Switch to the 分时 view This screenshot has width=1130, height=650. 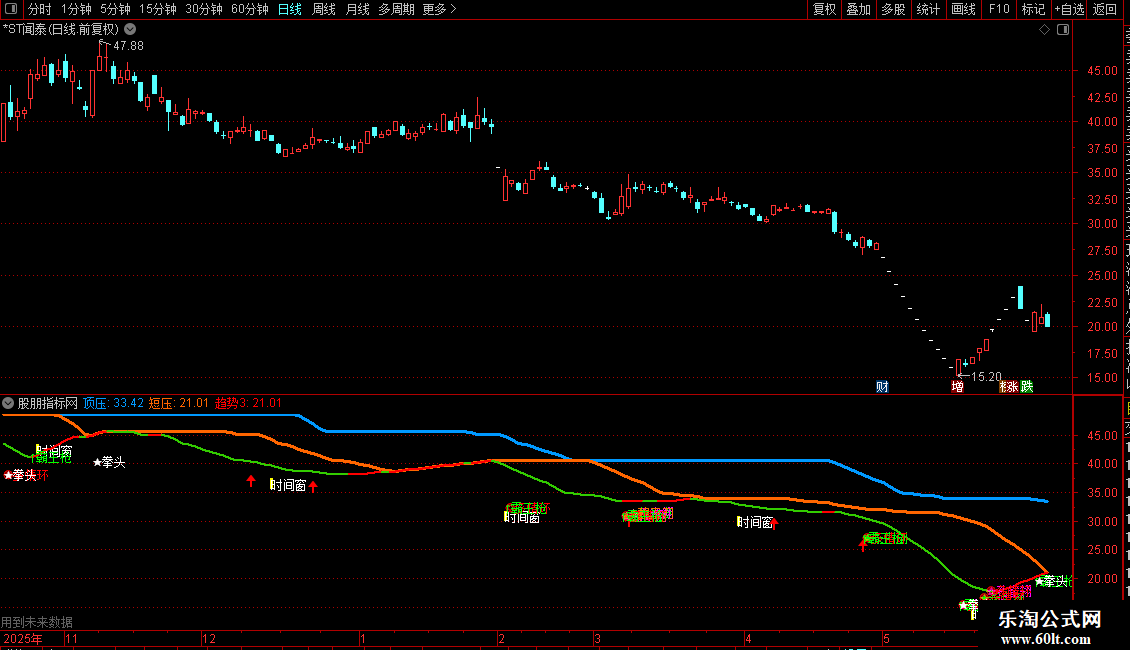[x=40, y=9]
